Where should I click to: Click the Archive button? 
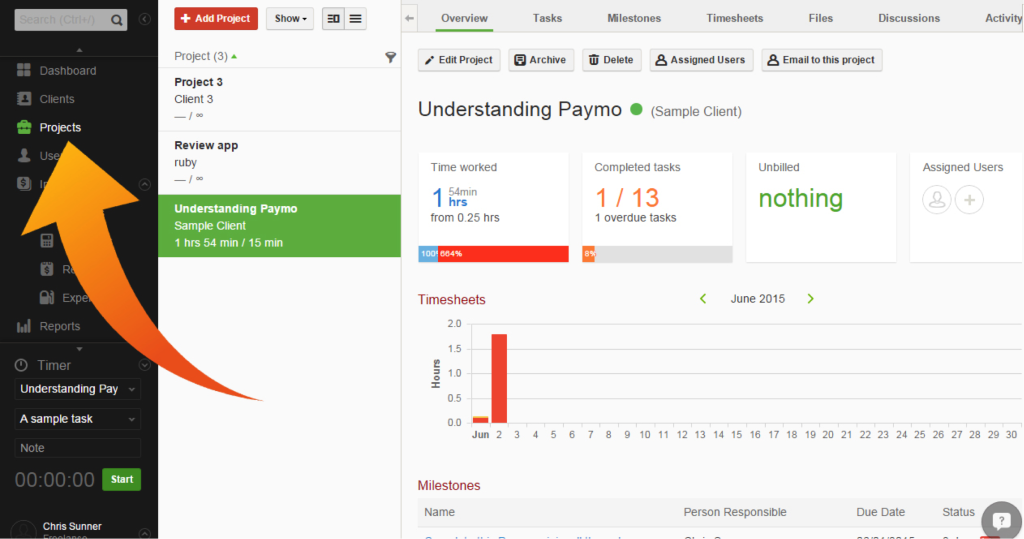(x=541, y=60)
